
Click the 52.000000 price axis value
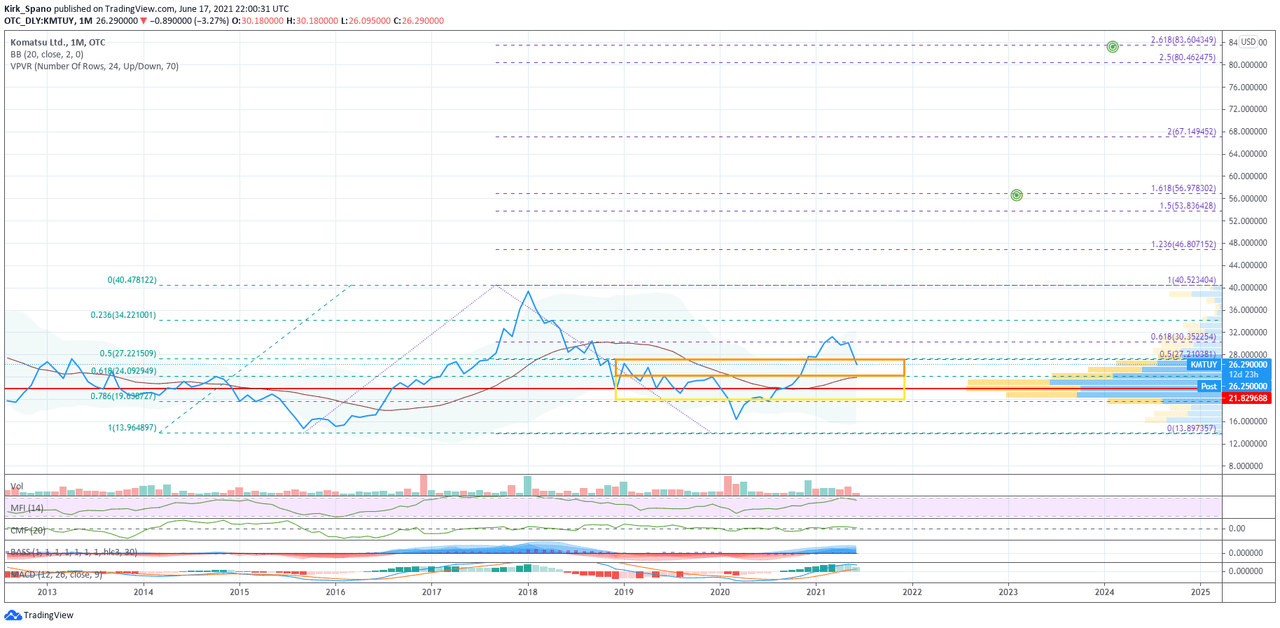tap(1248, 220)
